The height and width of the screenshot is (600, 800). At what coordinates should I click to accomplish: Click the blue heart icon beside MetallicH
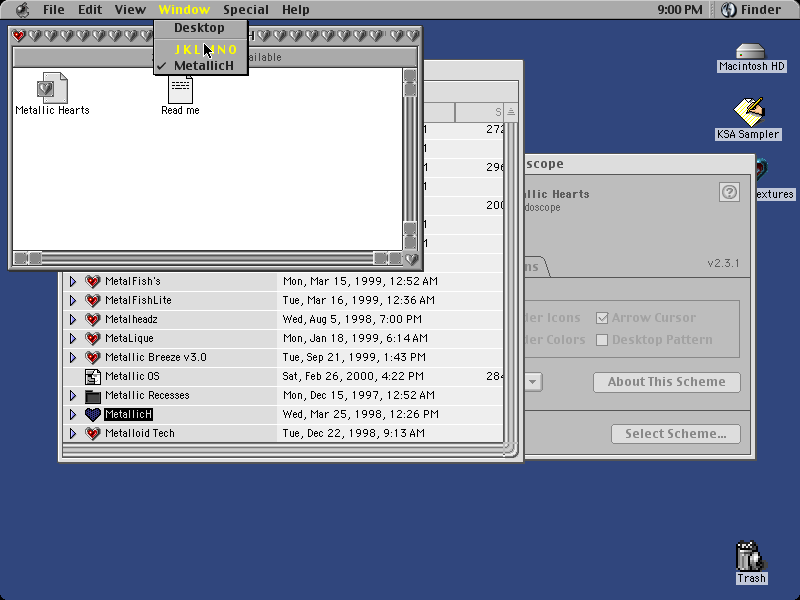pos(92,414)
